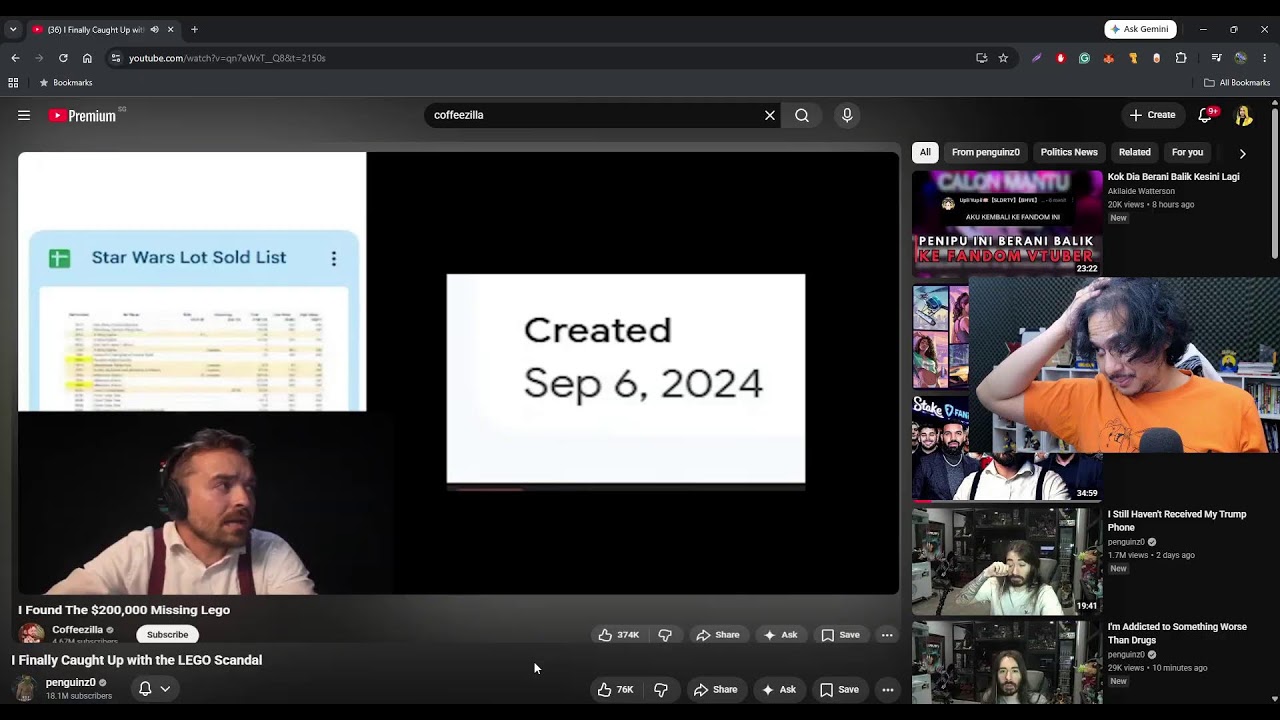Like the video with 76K likes
Screen dimensions: 1280x720
pyautogui.click(x=615, y=689)
